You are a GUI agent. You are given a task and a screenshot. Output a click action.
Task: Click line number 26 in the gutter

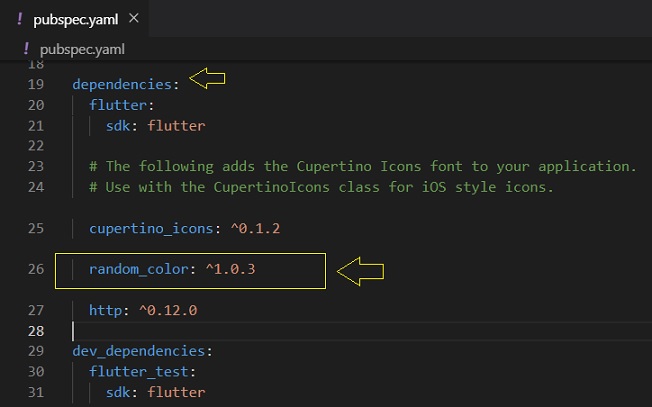(x=36, y=269)
